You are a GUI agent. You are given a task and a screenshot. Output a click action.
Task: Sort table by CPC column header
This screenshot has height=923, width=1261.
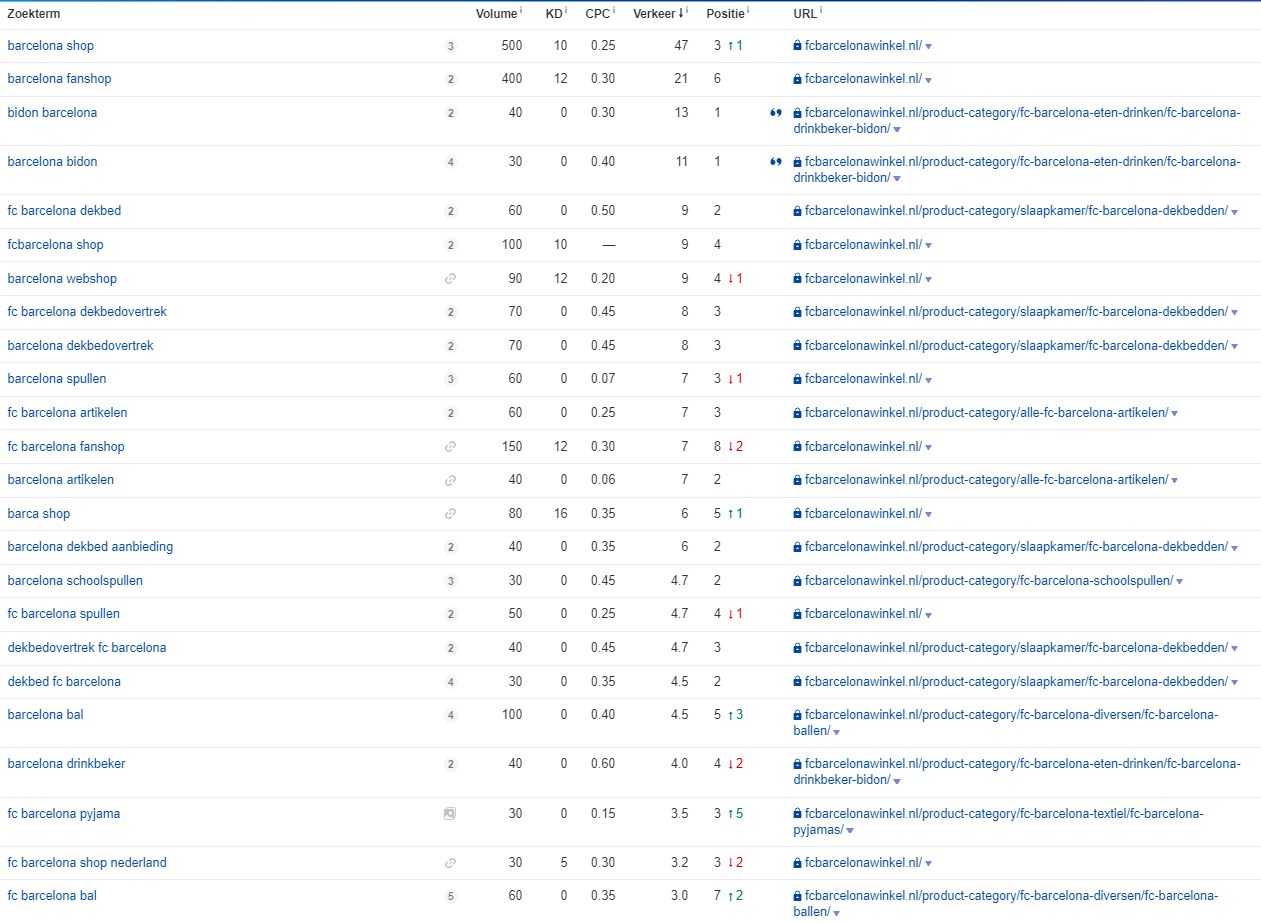(x=597, y=13)
